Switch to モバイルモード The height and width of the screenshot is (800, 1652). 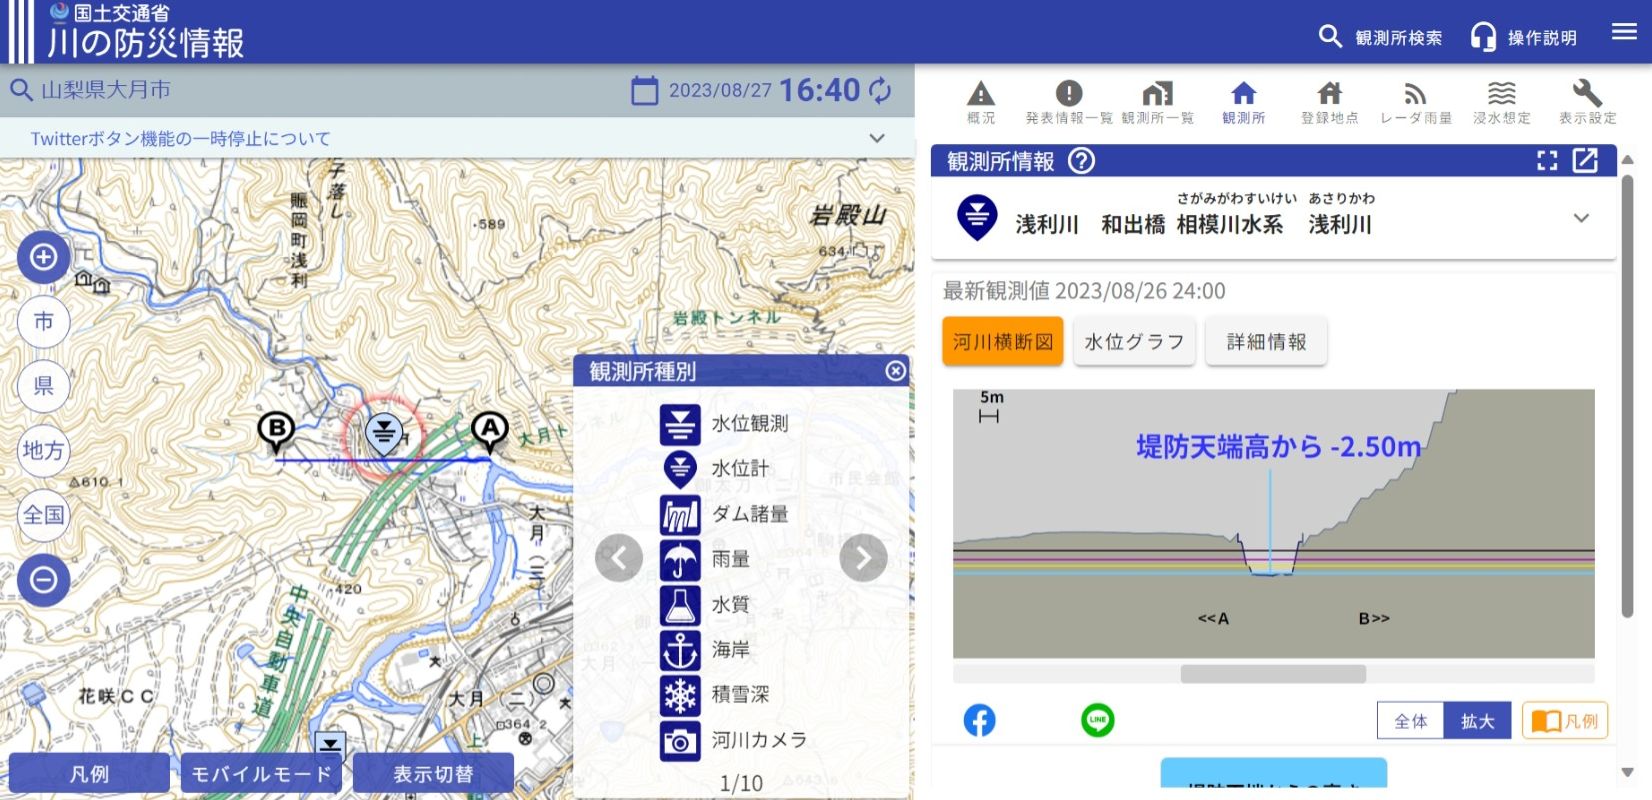(261, 774)
